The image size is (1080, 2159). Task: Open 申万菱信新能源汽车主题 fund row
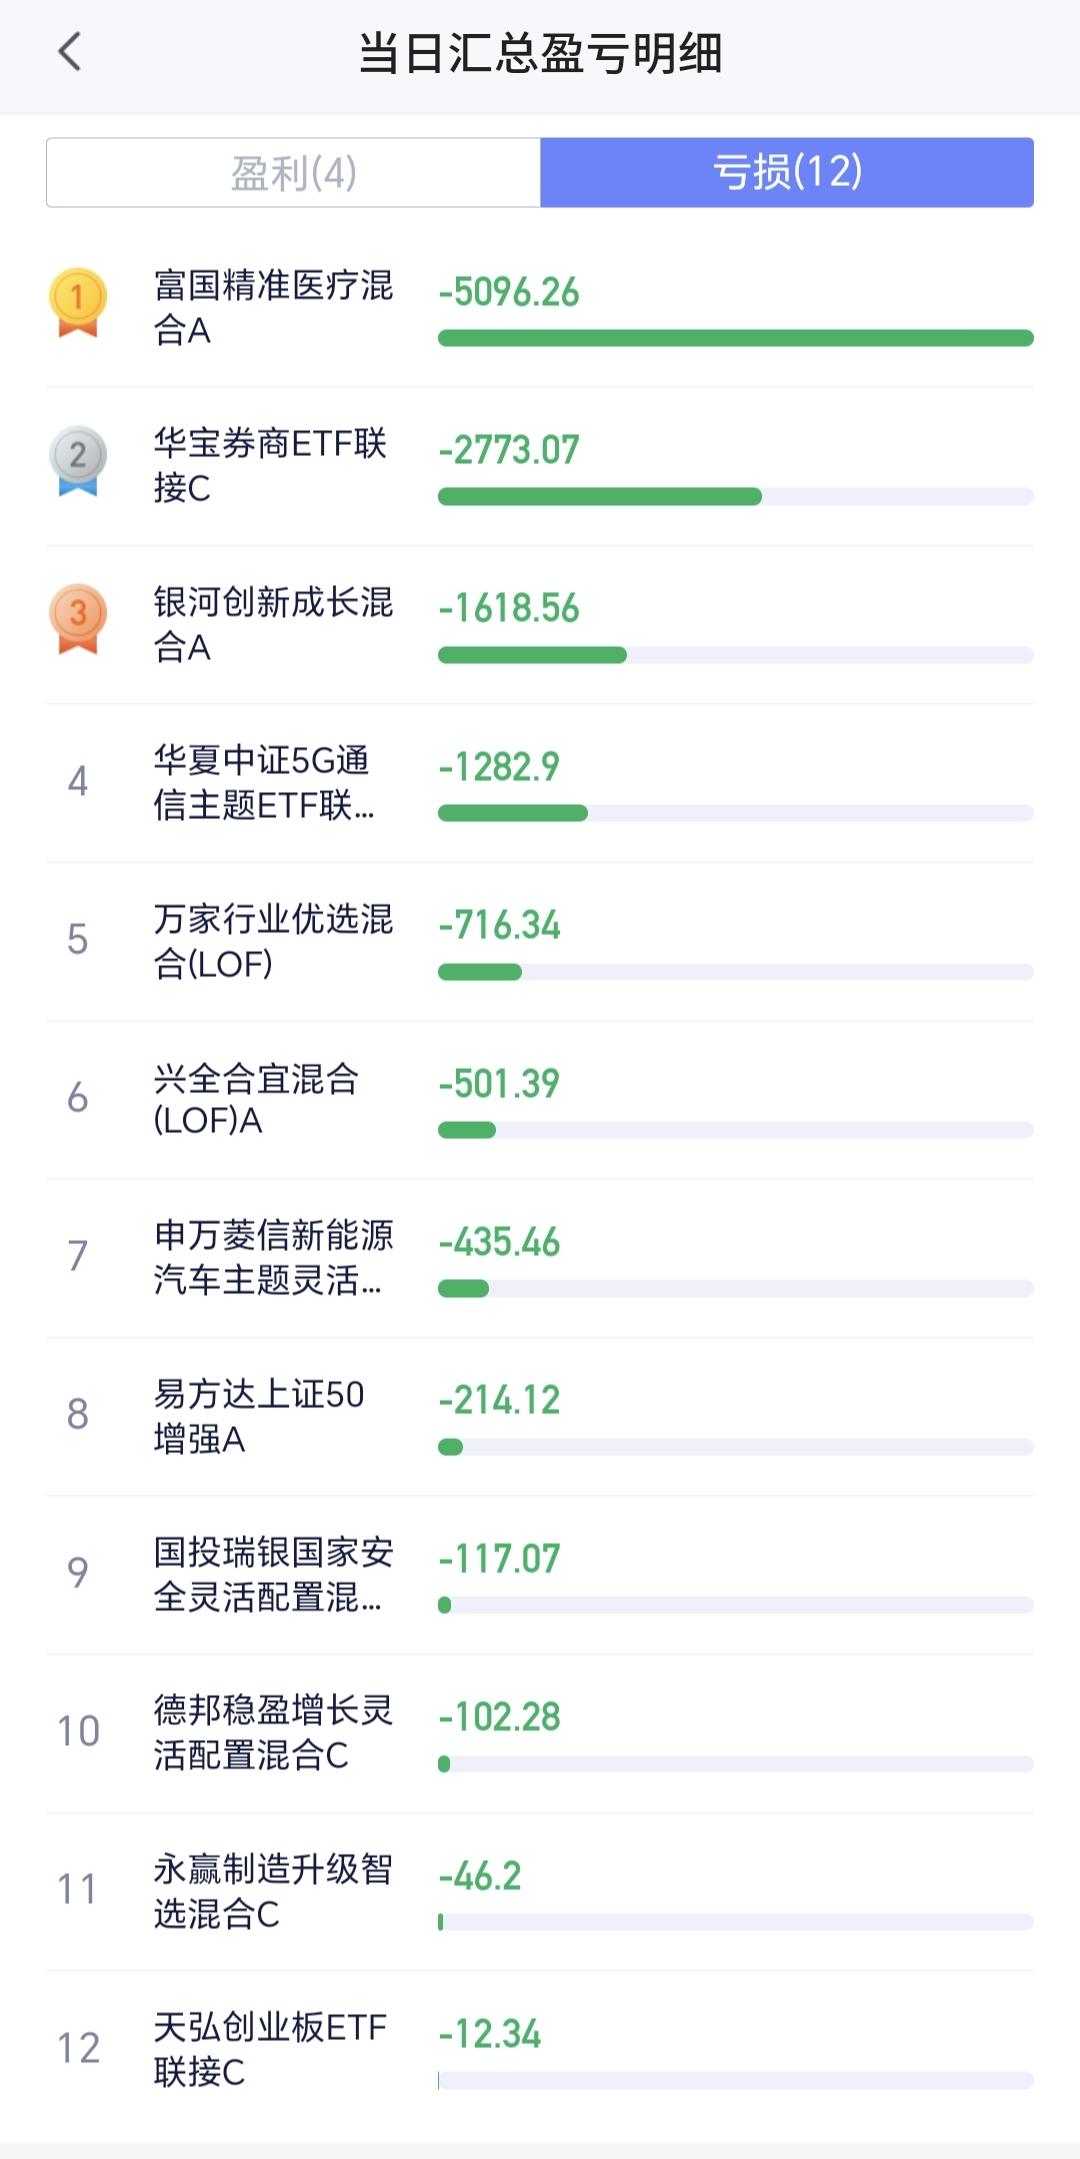click(x=540, y=1258)
